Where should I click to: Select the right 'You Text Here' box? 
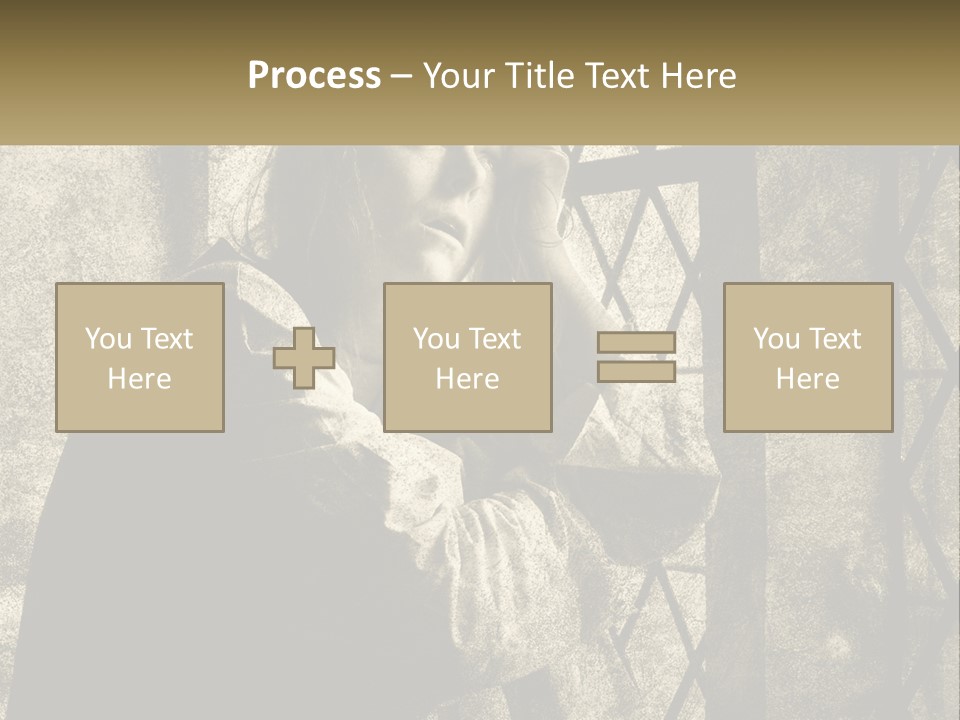[808, 357]
